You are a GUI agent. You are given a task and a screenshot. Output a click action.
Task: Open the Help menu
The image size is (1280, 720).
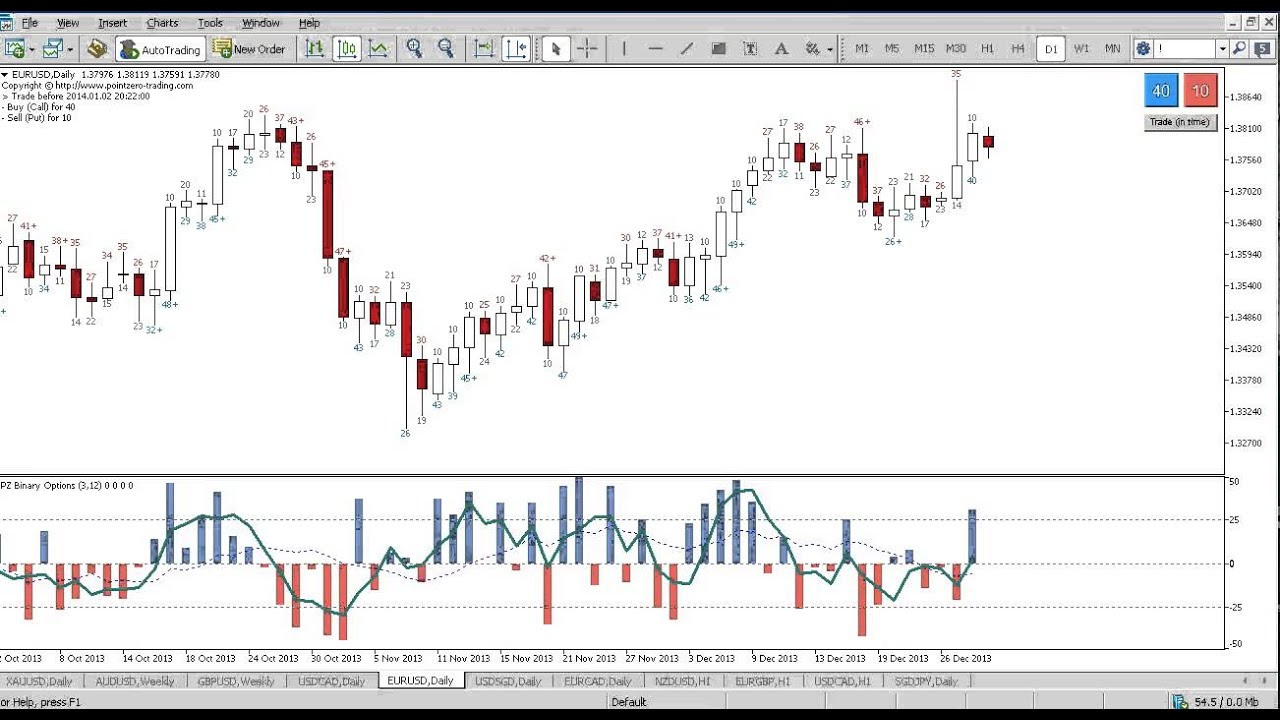309,23
